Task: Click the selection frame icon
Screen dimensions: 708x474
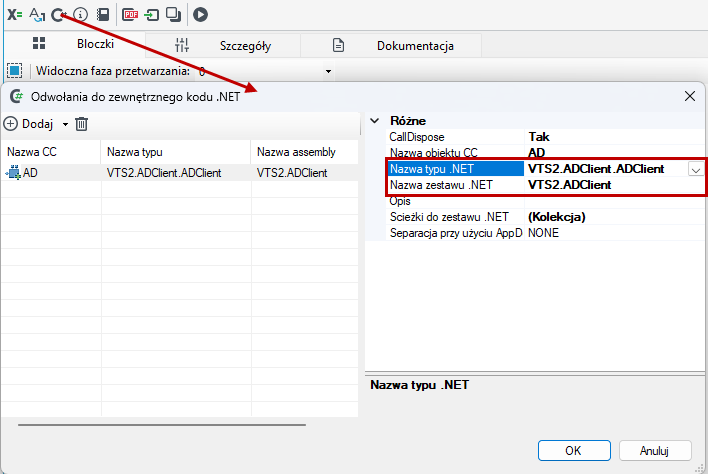Action: click(14, 71)
